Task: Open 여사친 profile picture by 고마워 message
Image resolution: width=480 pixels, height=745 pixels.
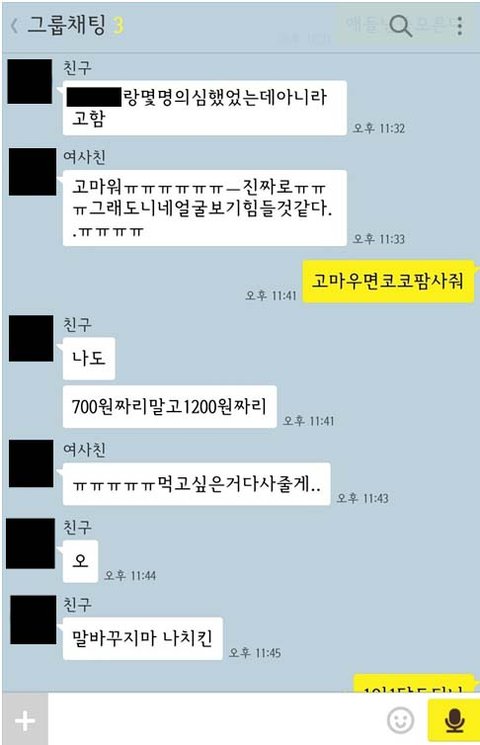Action: coord(32,172)
